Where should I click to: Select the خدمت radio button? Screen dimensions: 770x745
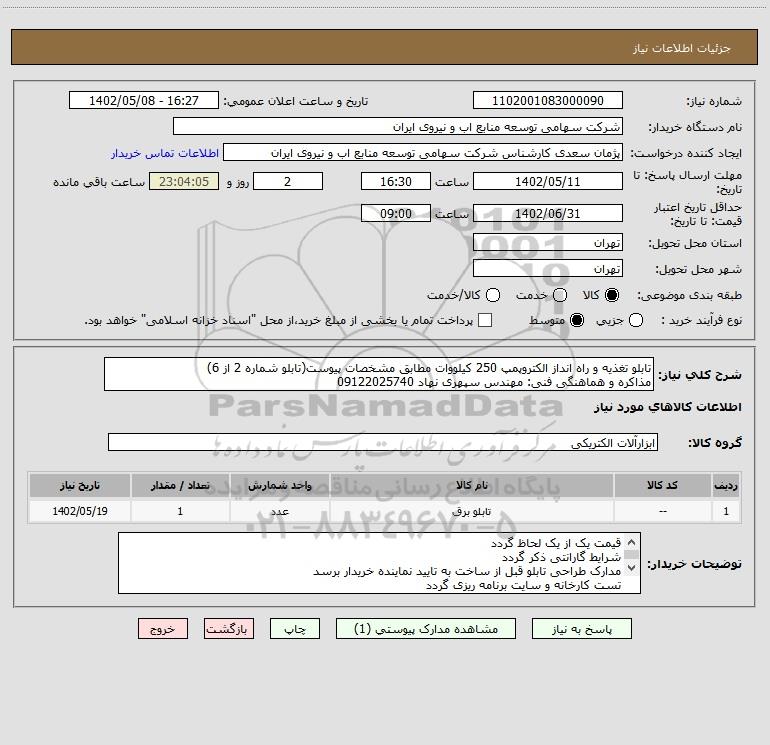click(x=560, y=295)
